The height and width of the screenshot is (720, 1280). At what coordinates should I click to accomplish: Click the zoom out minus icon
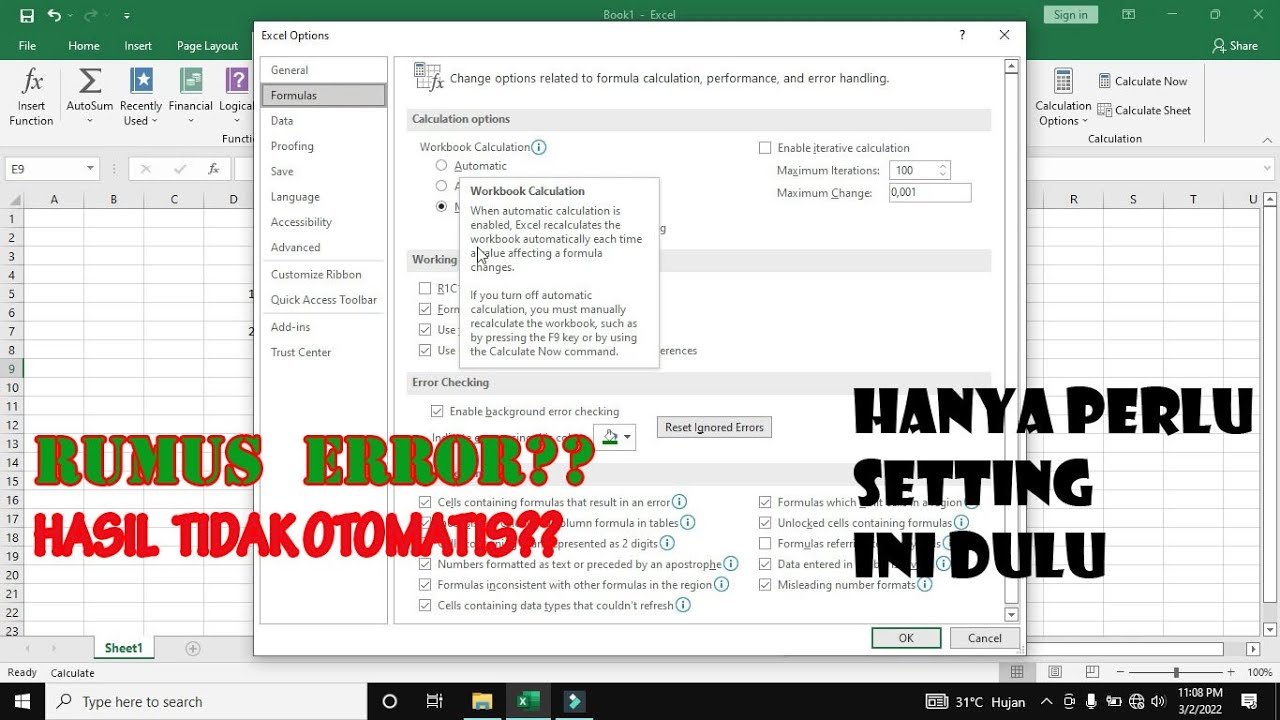coord(1122,673)
